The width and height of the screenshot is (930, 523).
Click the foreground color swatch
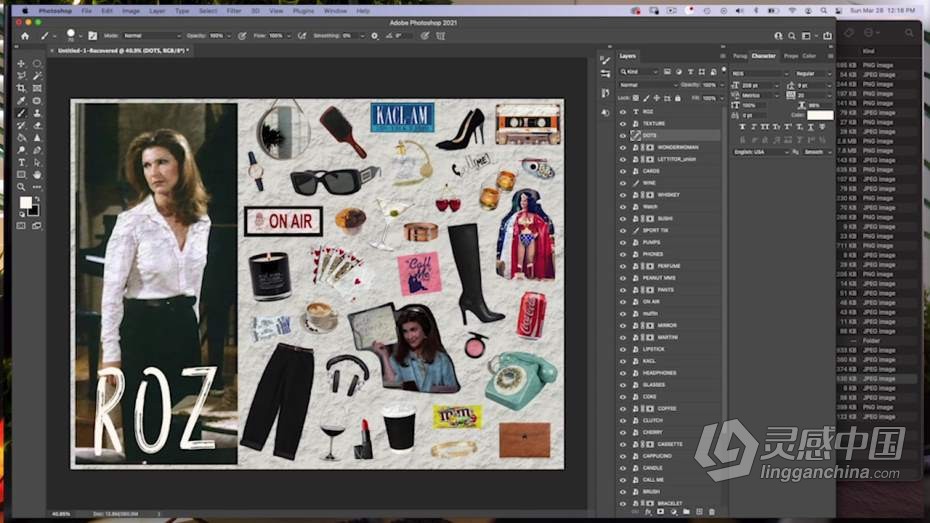tap(26, 202)
